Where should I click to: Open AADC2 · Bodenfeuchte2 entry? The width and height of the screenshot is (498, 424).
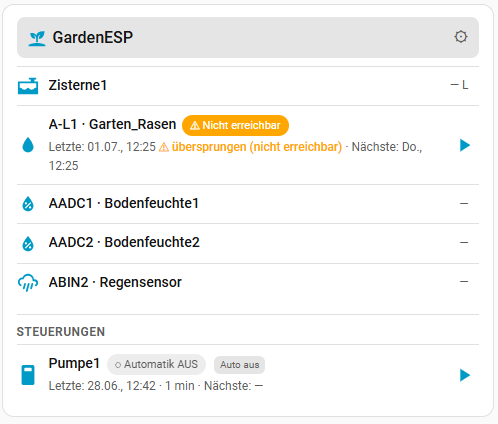(248, 243)
